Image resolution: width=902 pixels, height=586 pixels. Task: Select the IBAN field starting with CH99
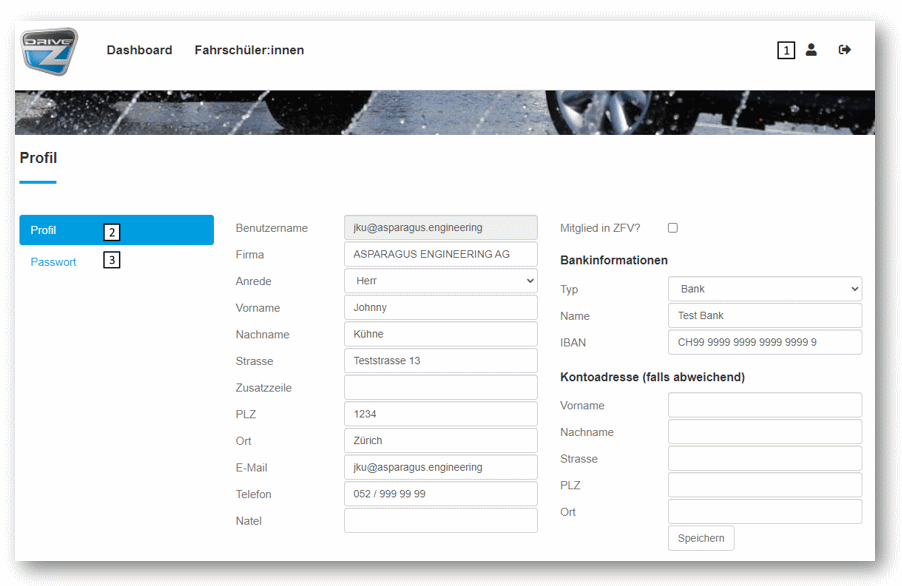(x=764, y=341)
